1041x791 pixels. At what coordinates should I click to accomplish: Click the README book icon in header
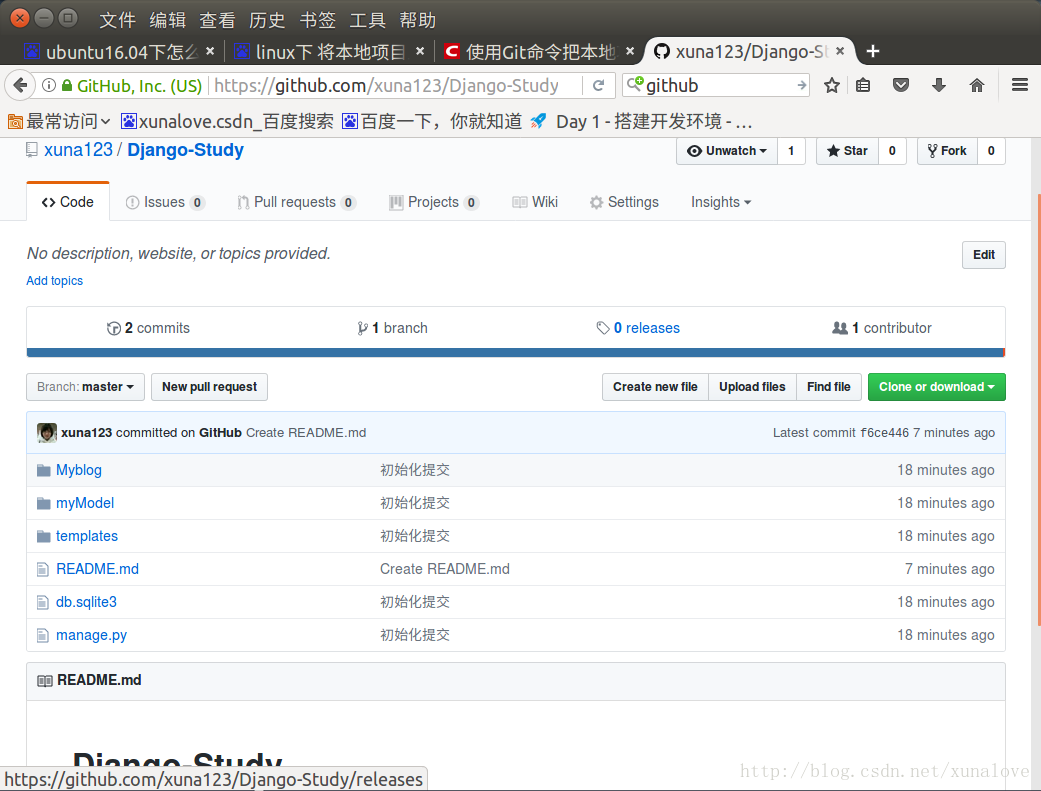tap(44, 681)
